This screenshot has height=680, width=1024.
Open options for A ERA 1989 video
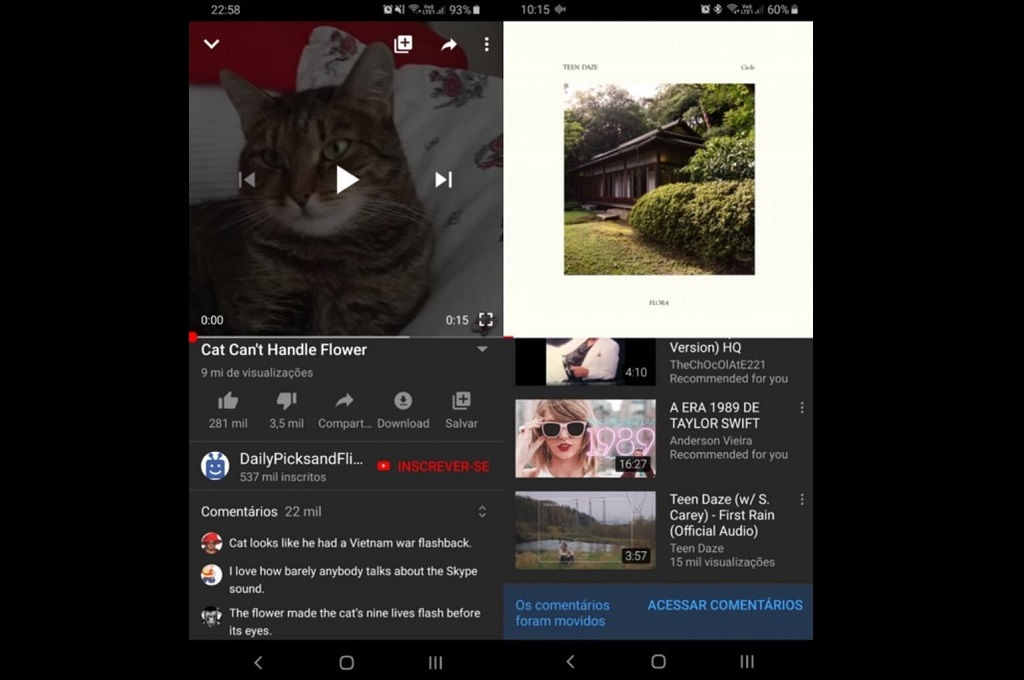801,408
